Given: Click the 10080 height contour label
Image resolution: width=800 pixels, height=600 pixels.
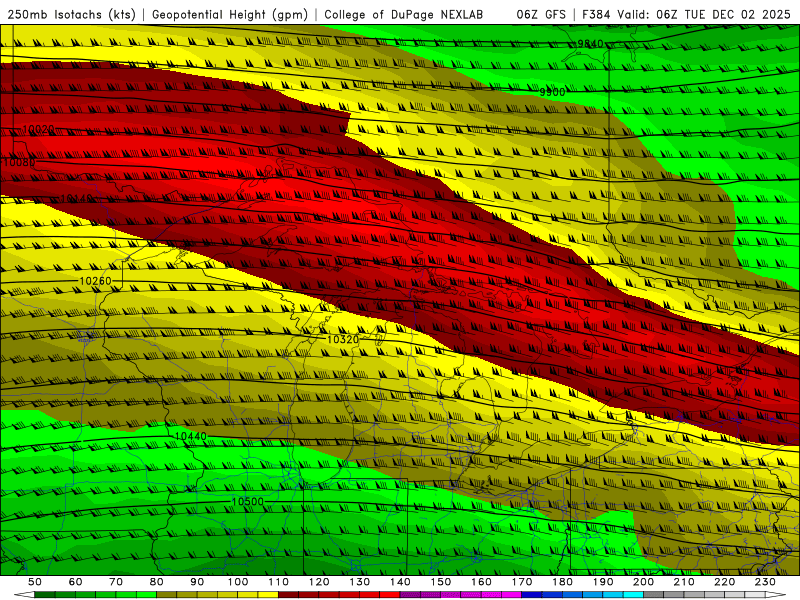Looking at the screenshot, I should tap(19, 163).
